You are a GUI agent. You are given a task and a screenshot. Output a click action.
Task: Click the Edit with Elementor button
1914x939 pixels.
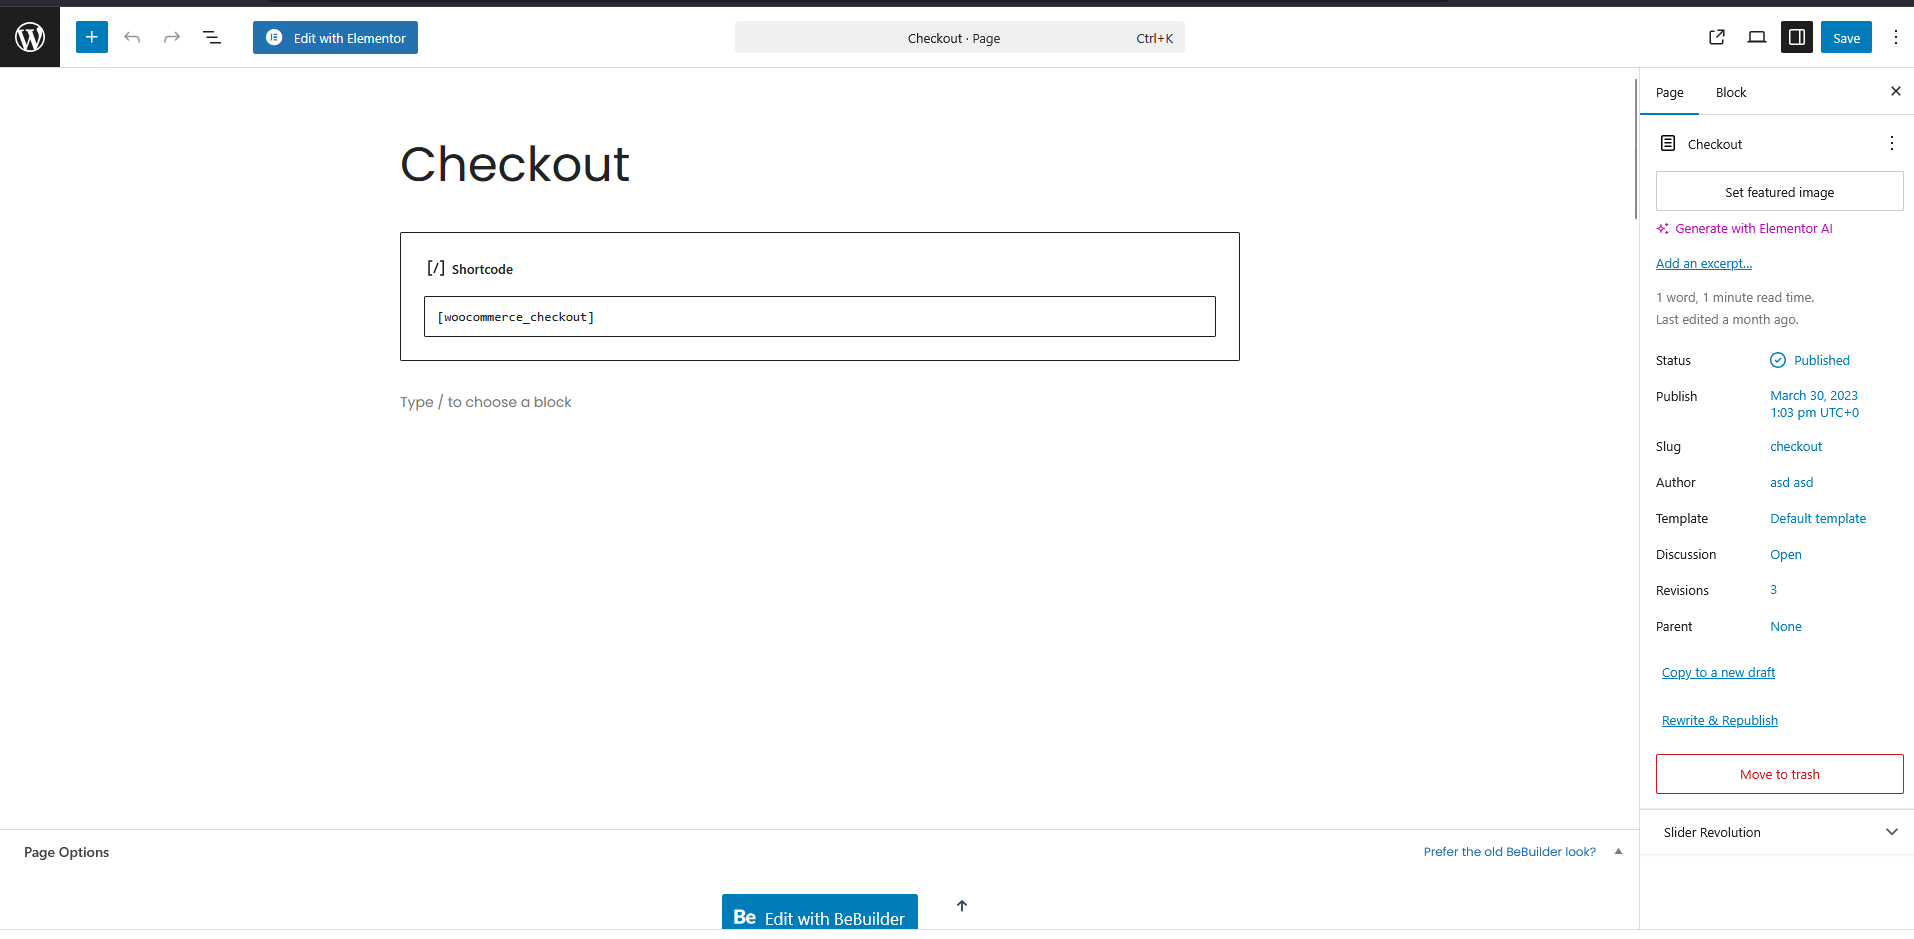(335, 38)
